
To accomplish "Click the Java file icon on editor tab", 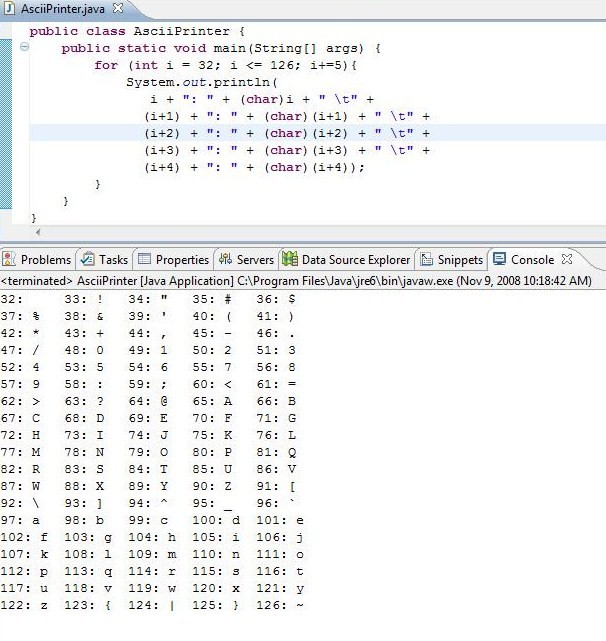I will [10, 8].
